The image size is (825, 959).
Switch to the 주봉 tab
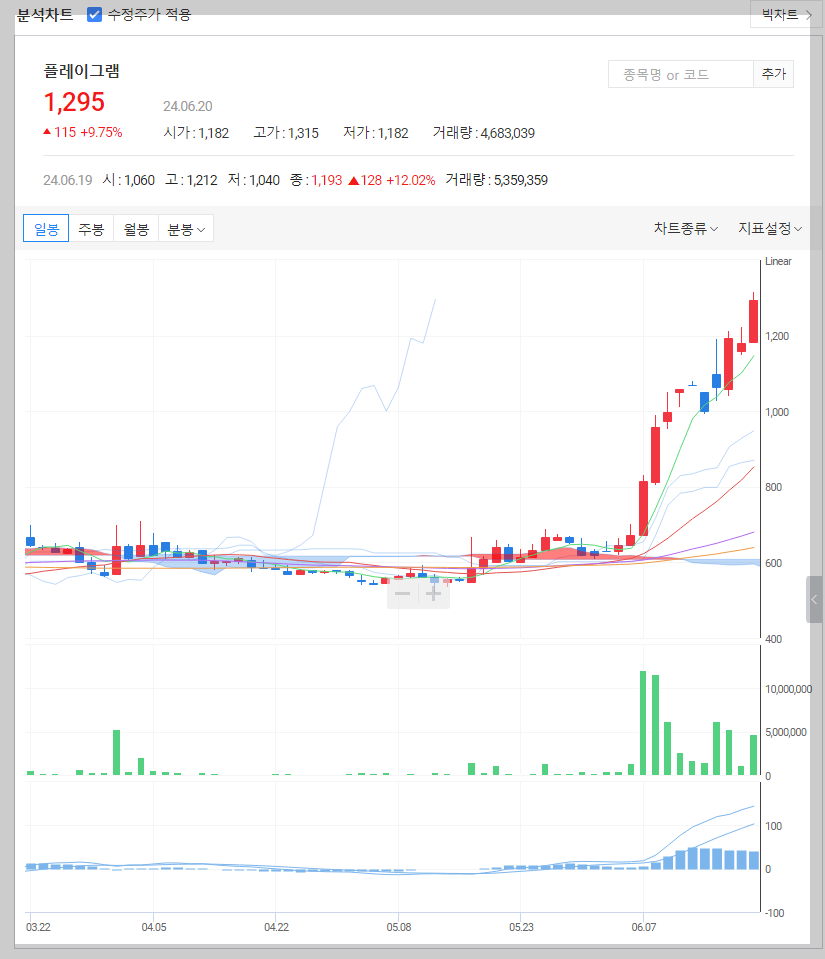(x=91, y=228)
